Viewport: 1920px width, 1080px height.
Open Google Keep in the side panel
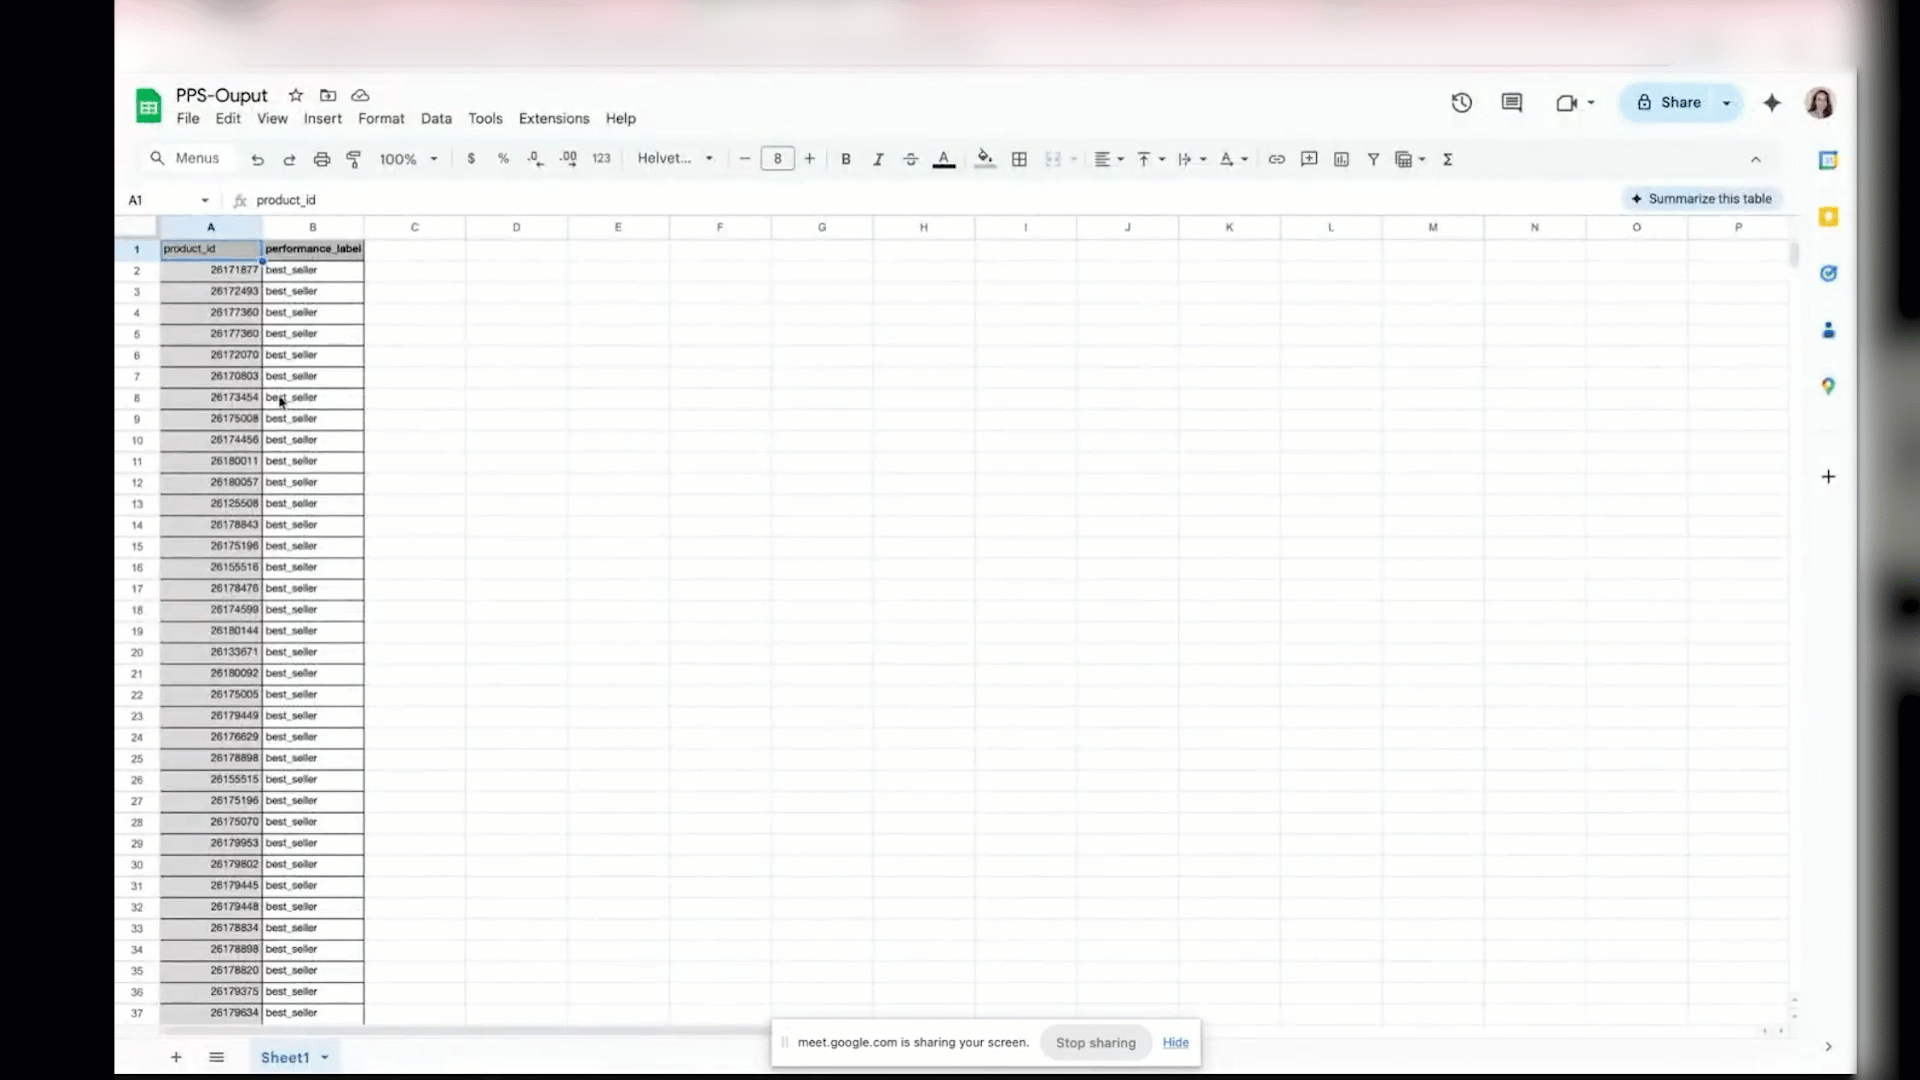point(1830,217)
